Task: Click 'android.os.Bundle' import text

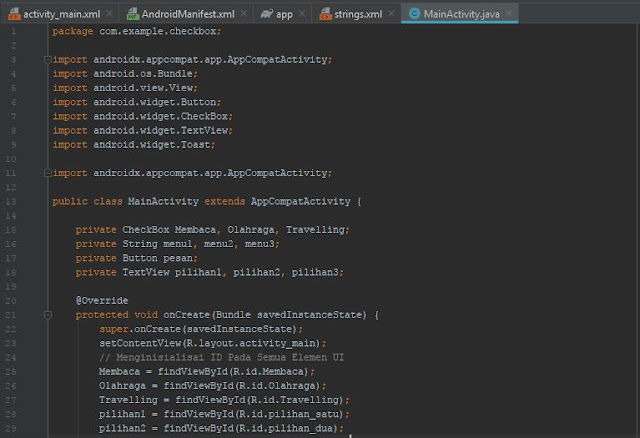Action: [x=143, y=74]
